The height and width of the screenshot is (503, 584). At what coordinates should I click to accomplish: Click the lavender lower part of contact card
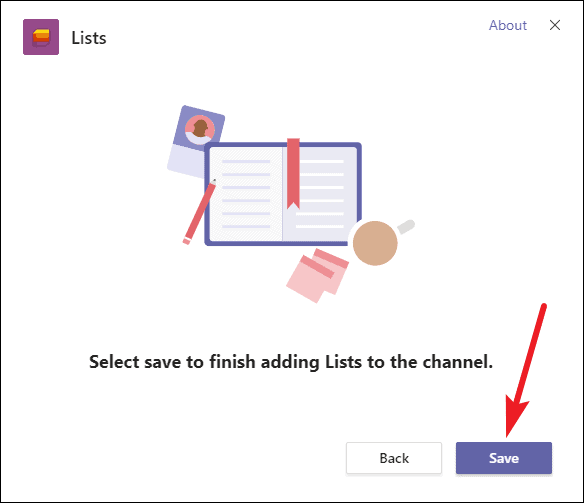pyautogui.click(x=186, y=161)
